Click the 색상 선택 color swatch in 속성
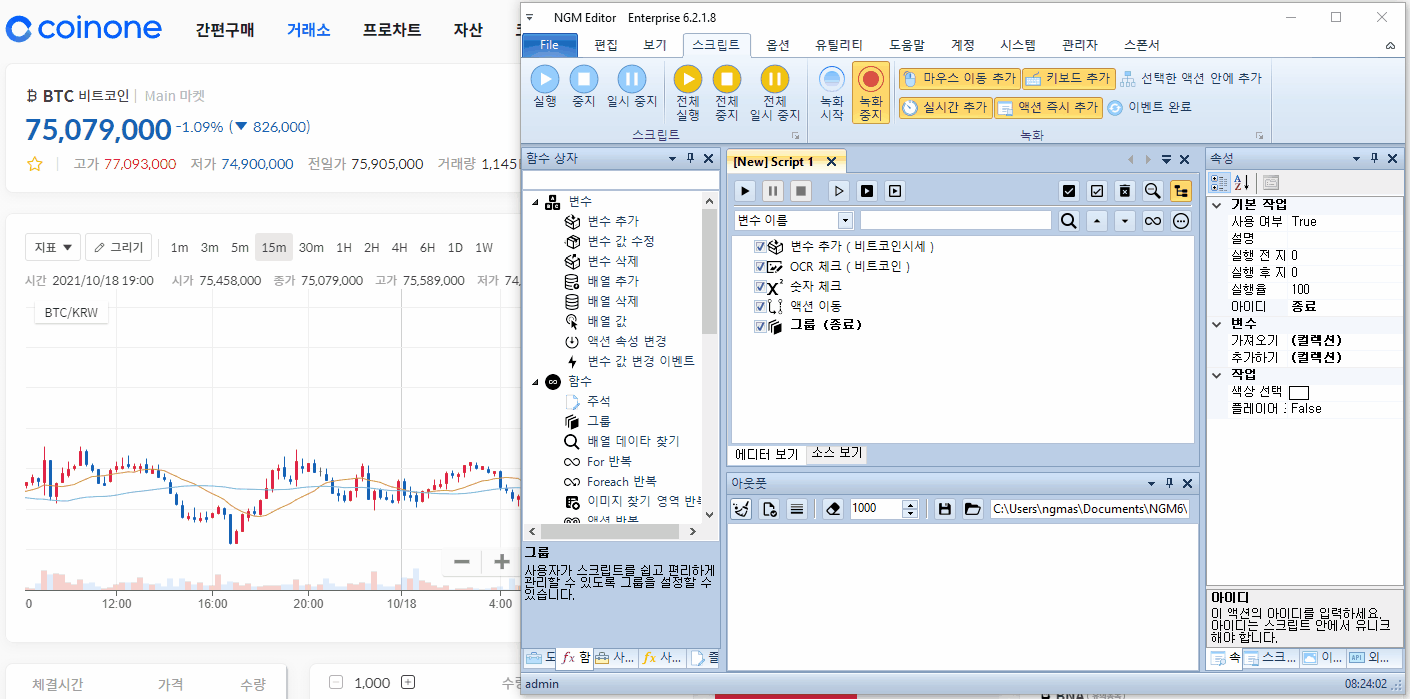 pos(1298,392)
